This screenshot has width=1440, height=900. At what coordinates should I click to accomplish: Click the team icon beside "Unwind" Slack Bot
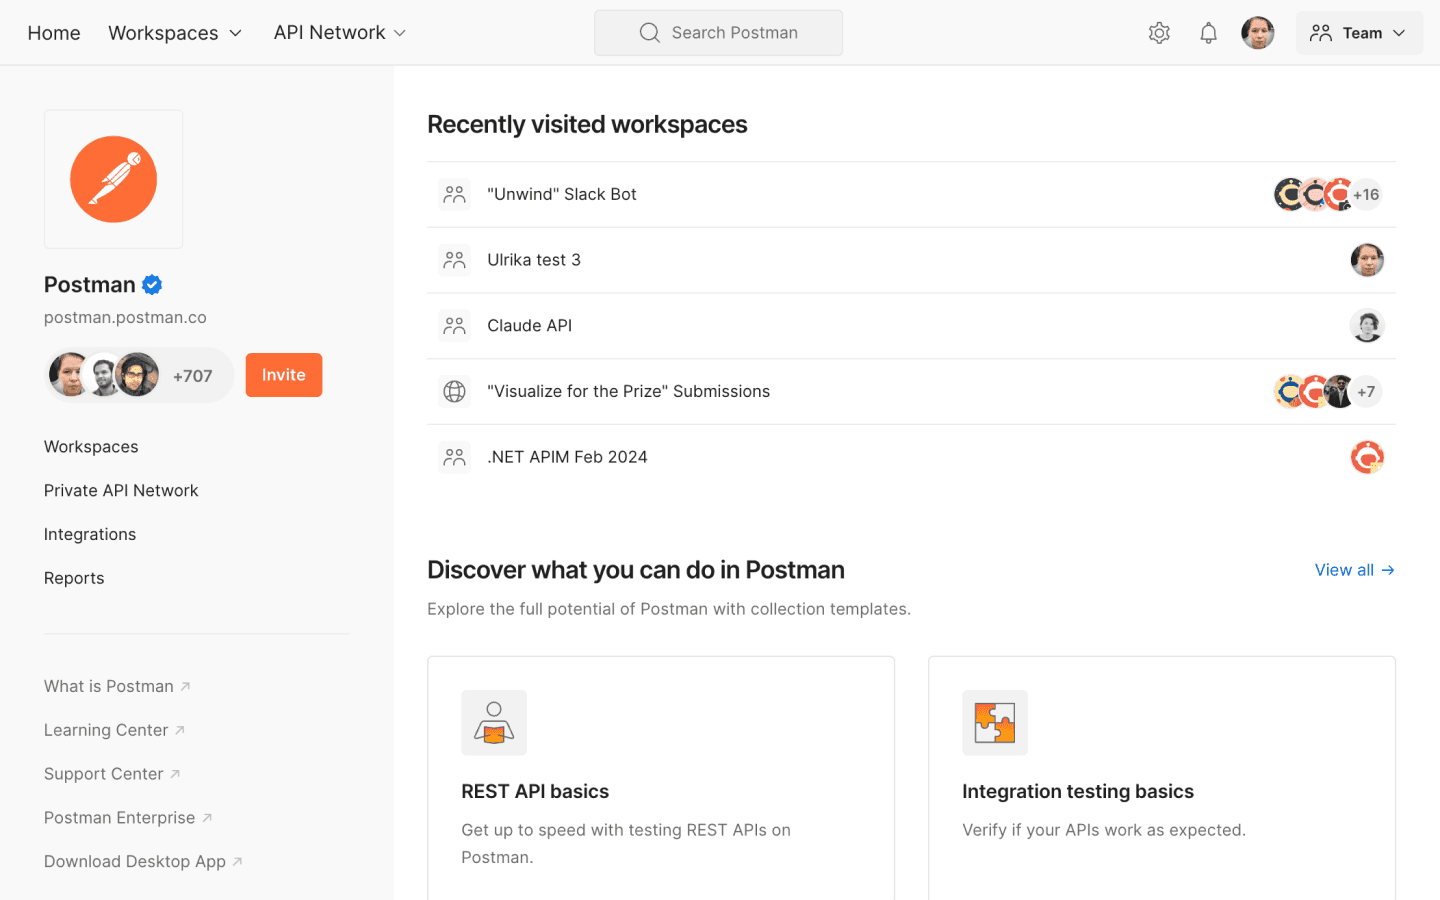[x=455, y=194]
